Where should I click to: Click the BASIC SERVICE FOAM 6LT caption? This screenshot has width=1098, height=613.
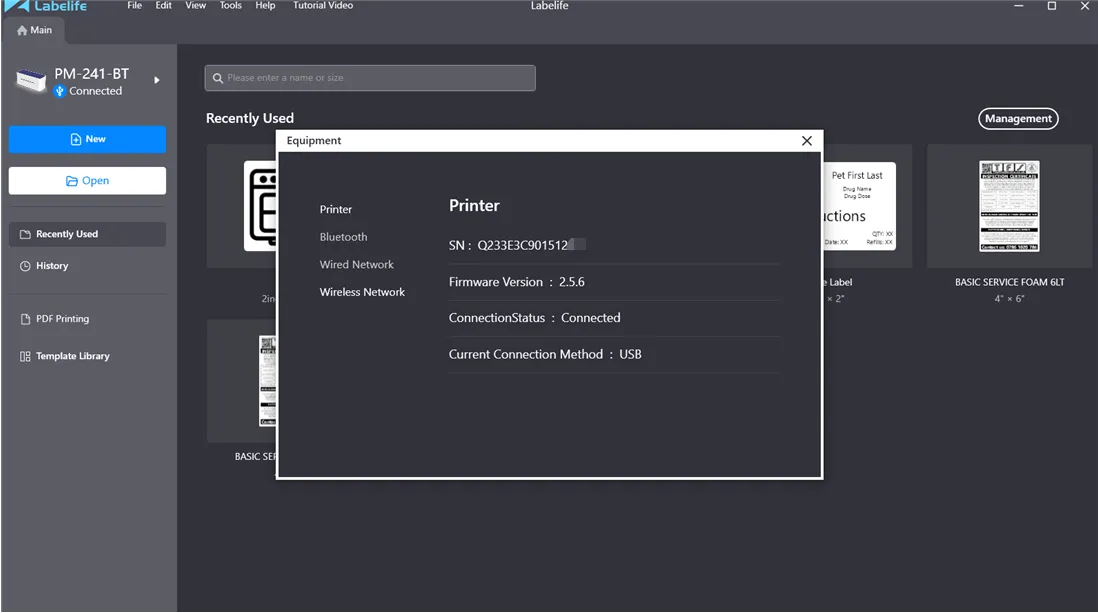1009,282
